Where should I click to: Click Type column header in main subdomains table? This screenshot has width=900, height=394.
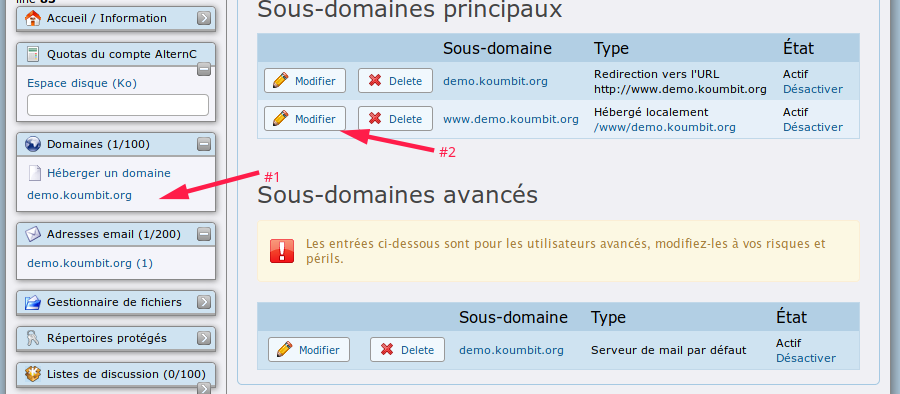coord(611,49)
